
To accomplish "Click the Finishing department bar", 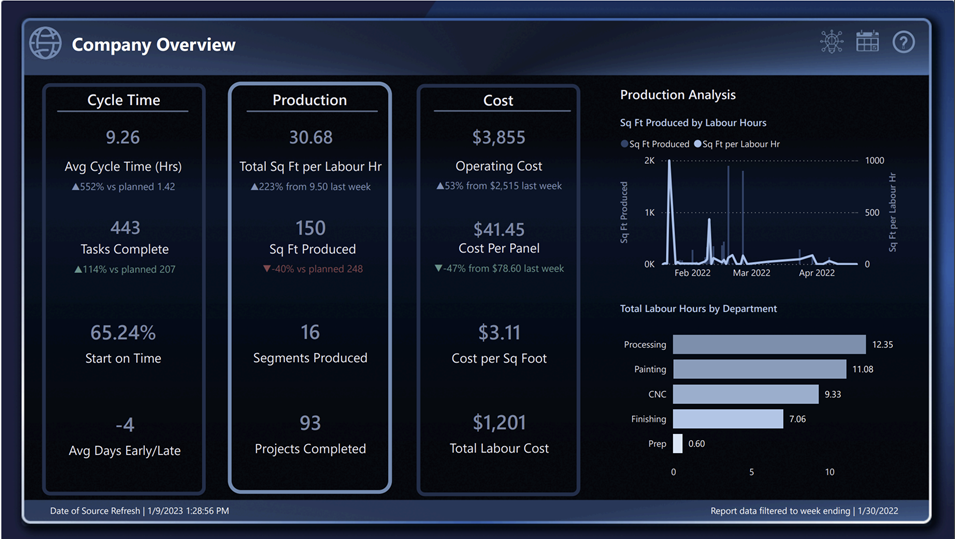I will [x=727, y=419].
